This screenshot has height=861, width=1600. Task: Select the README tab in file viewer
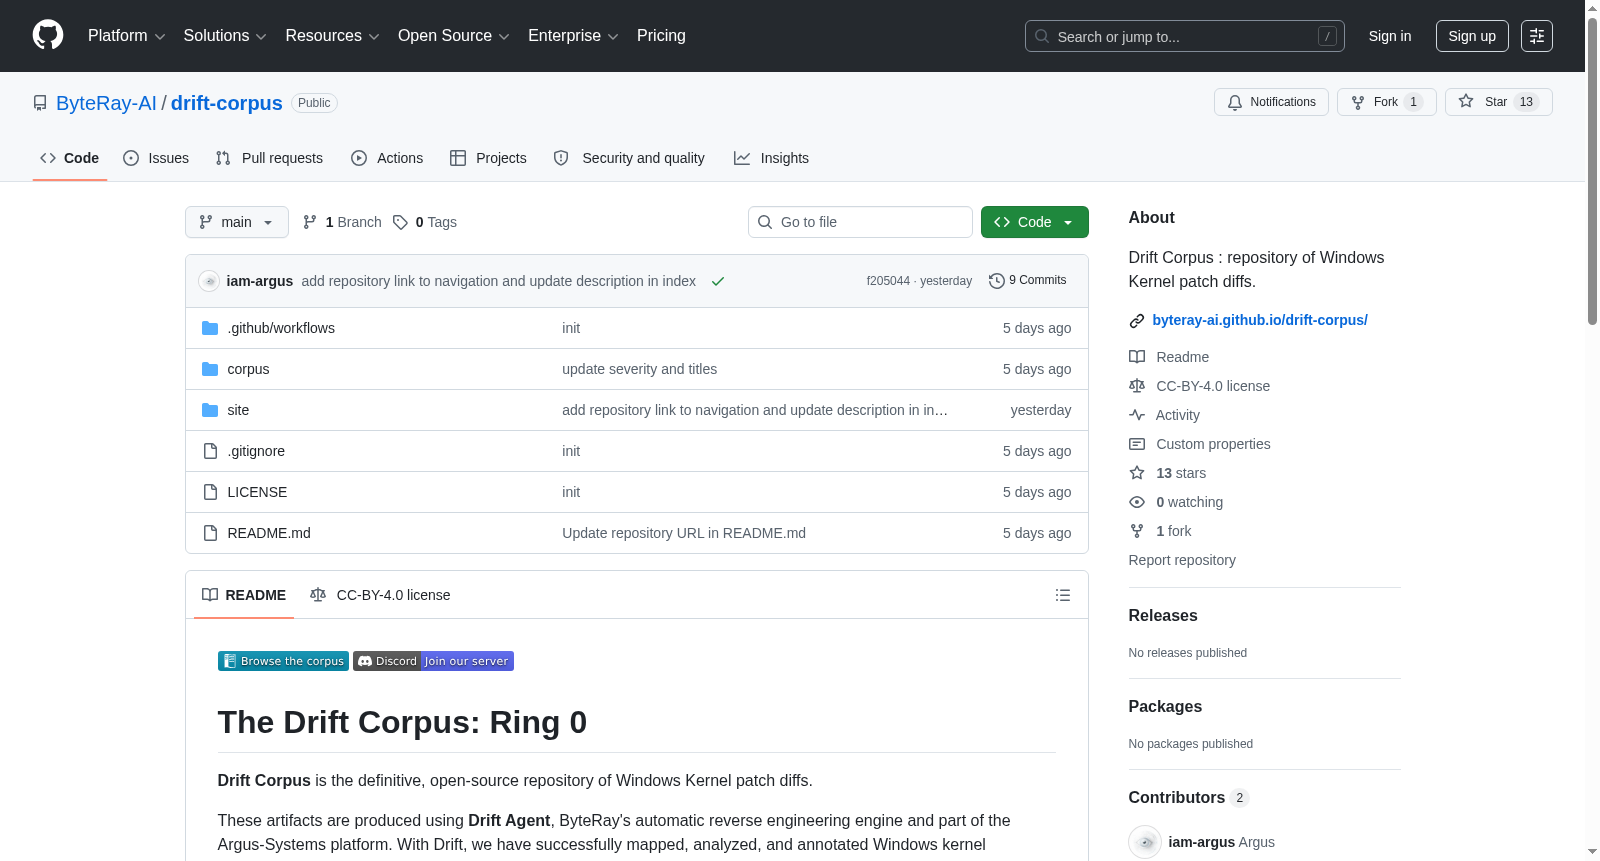pyautogui.click(x=244, y=595)
